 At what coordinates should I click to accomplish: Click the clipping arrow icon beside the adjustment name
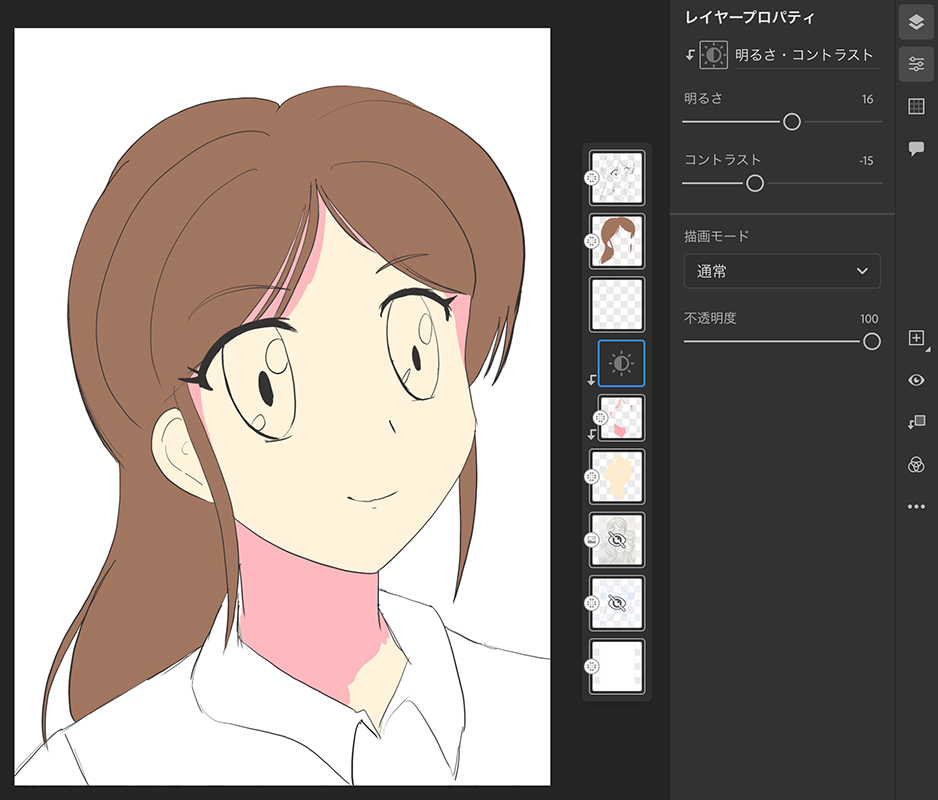(x=690, y=55)
